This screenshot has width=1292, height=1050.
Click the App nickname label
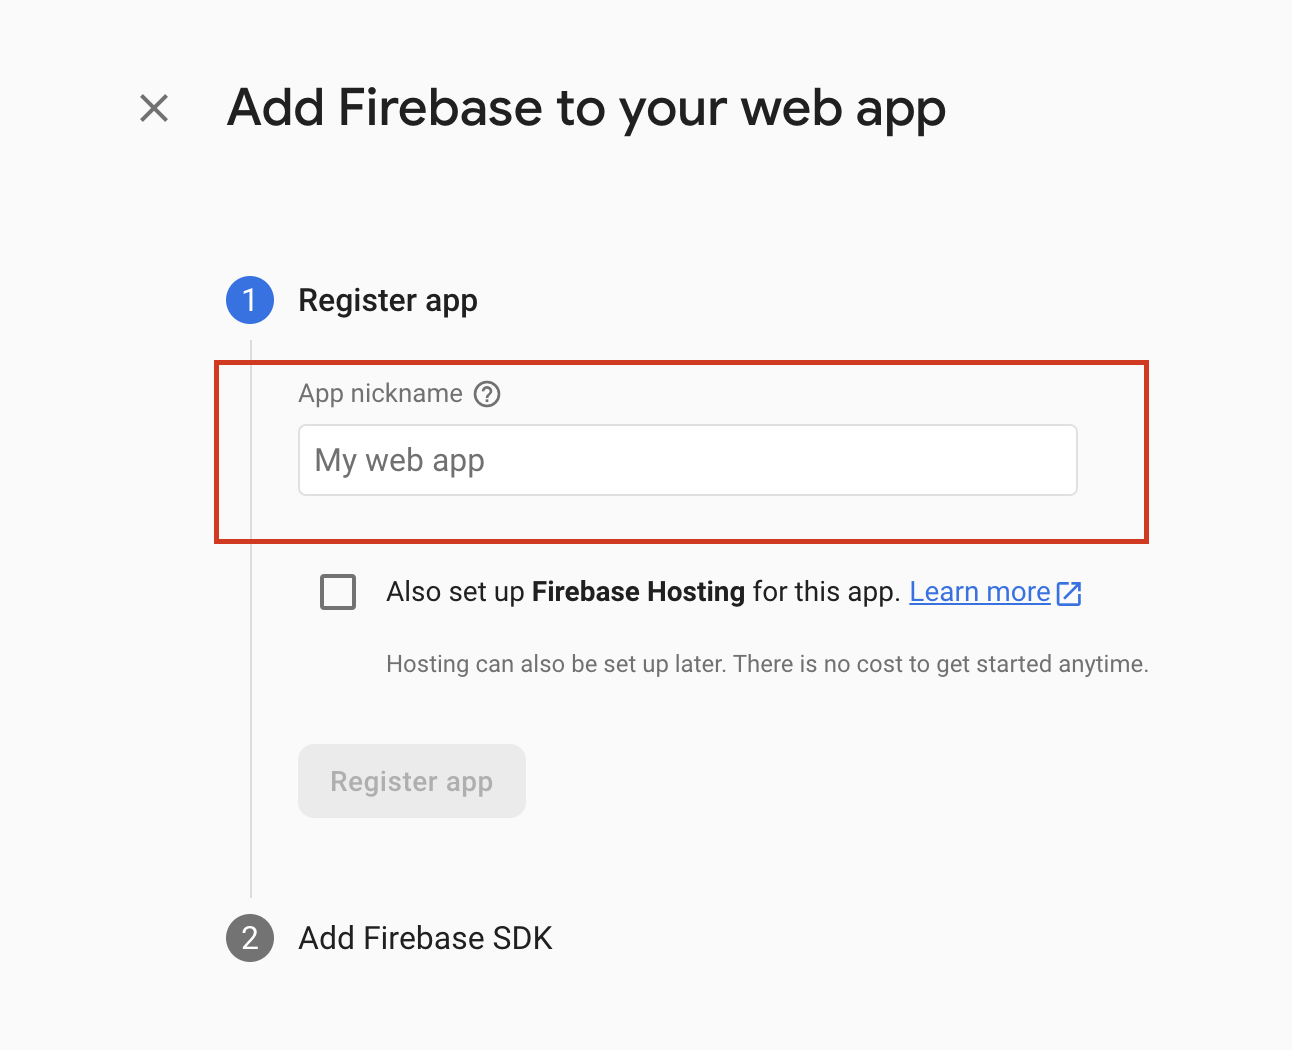point(380,394)
